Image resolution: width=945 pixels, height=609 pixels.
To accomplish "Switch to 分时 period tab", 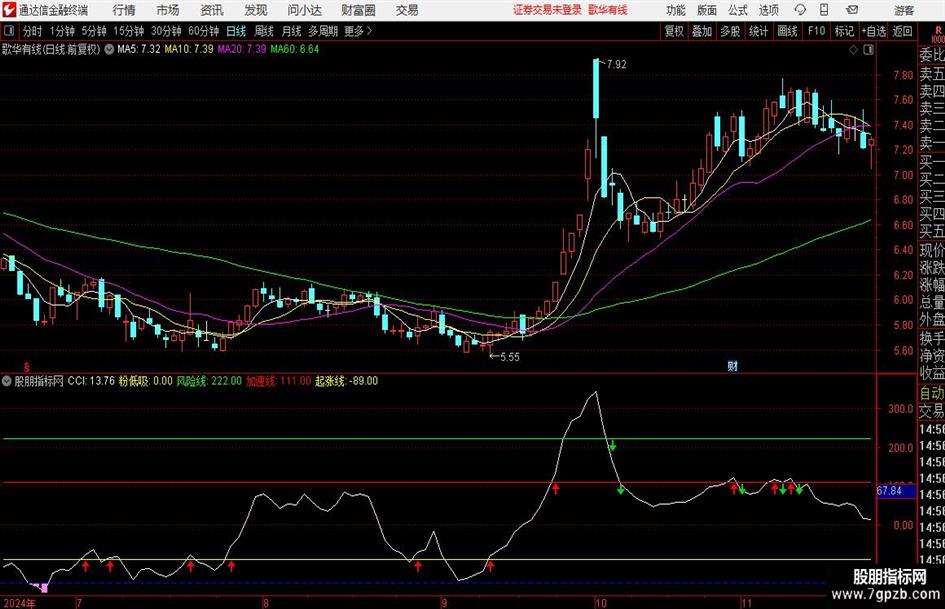I will (32, 31).
